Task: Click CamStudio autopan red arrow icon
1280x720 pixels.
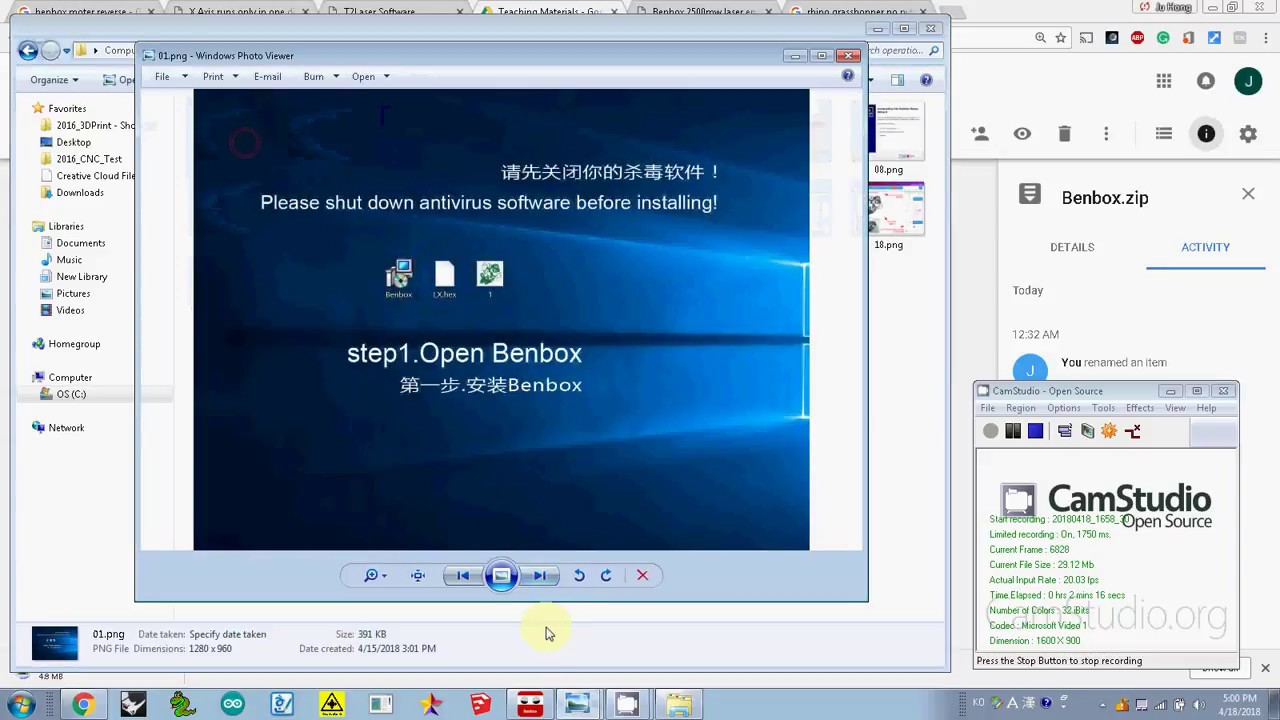Action: pyautogui.click(x=1132, y=431)
